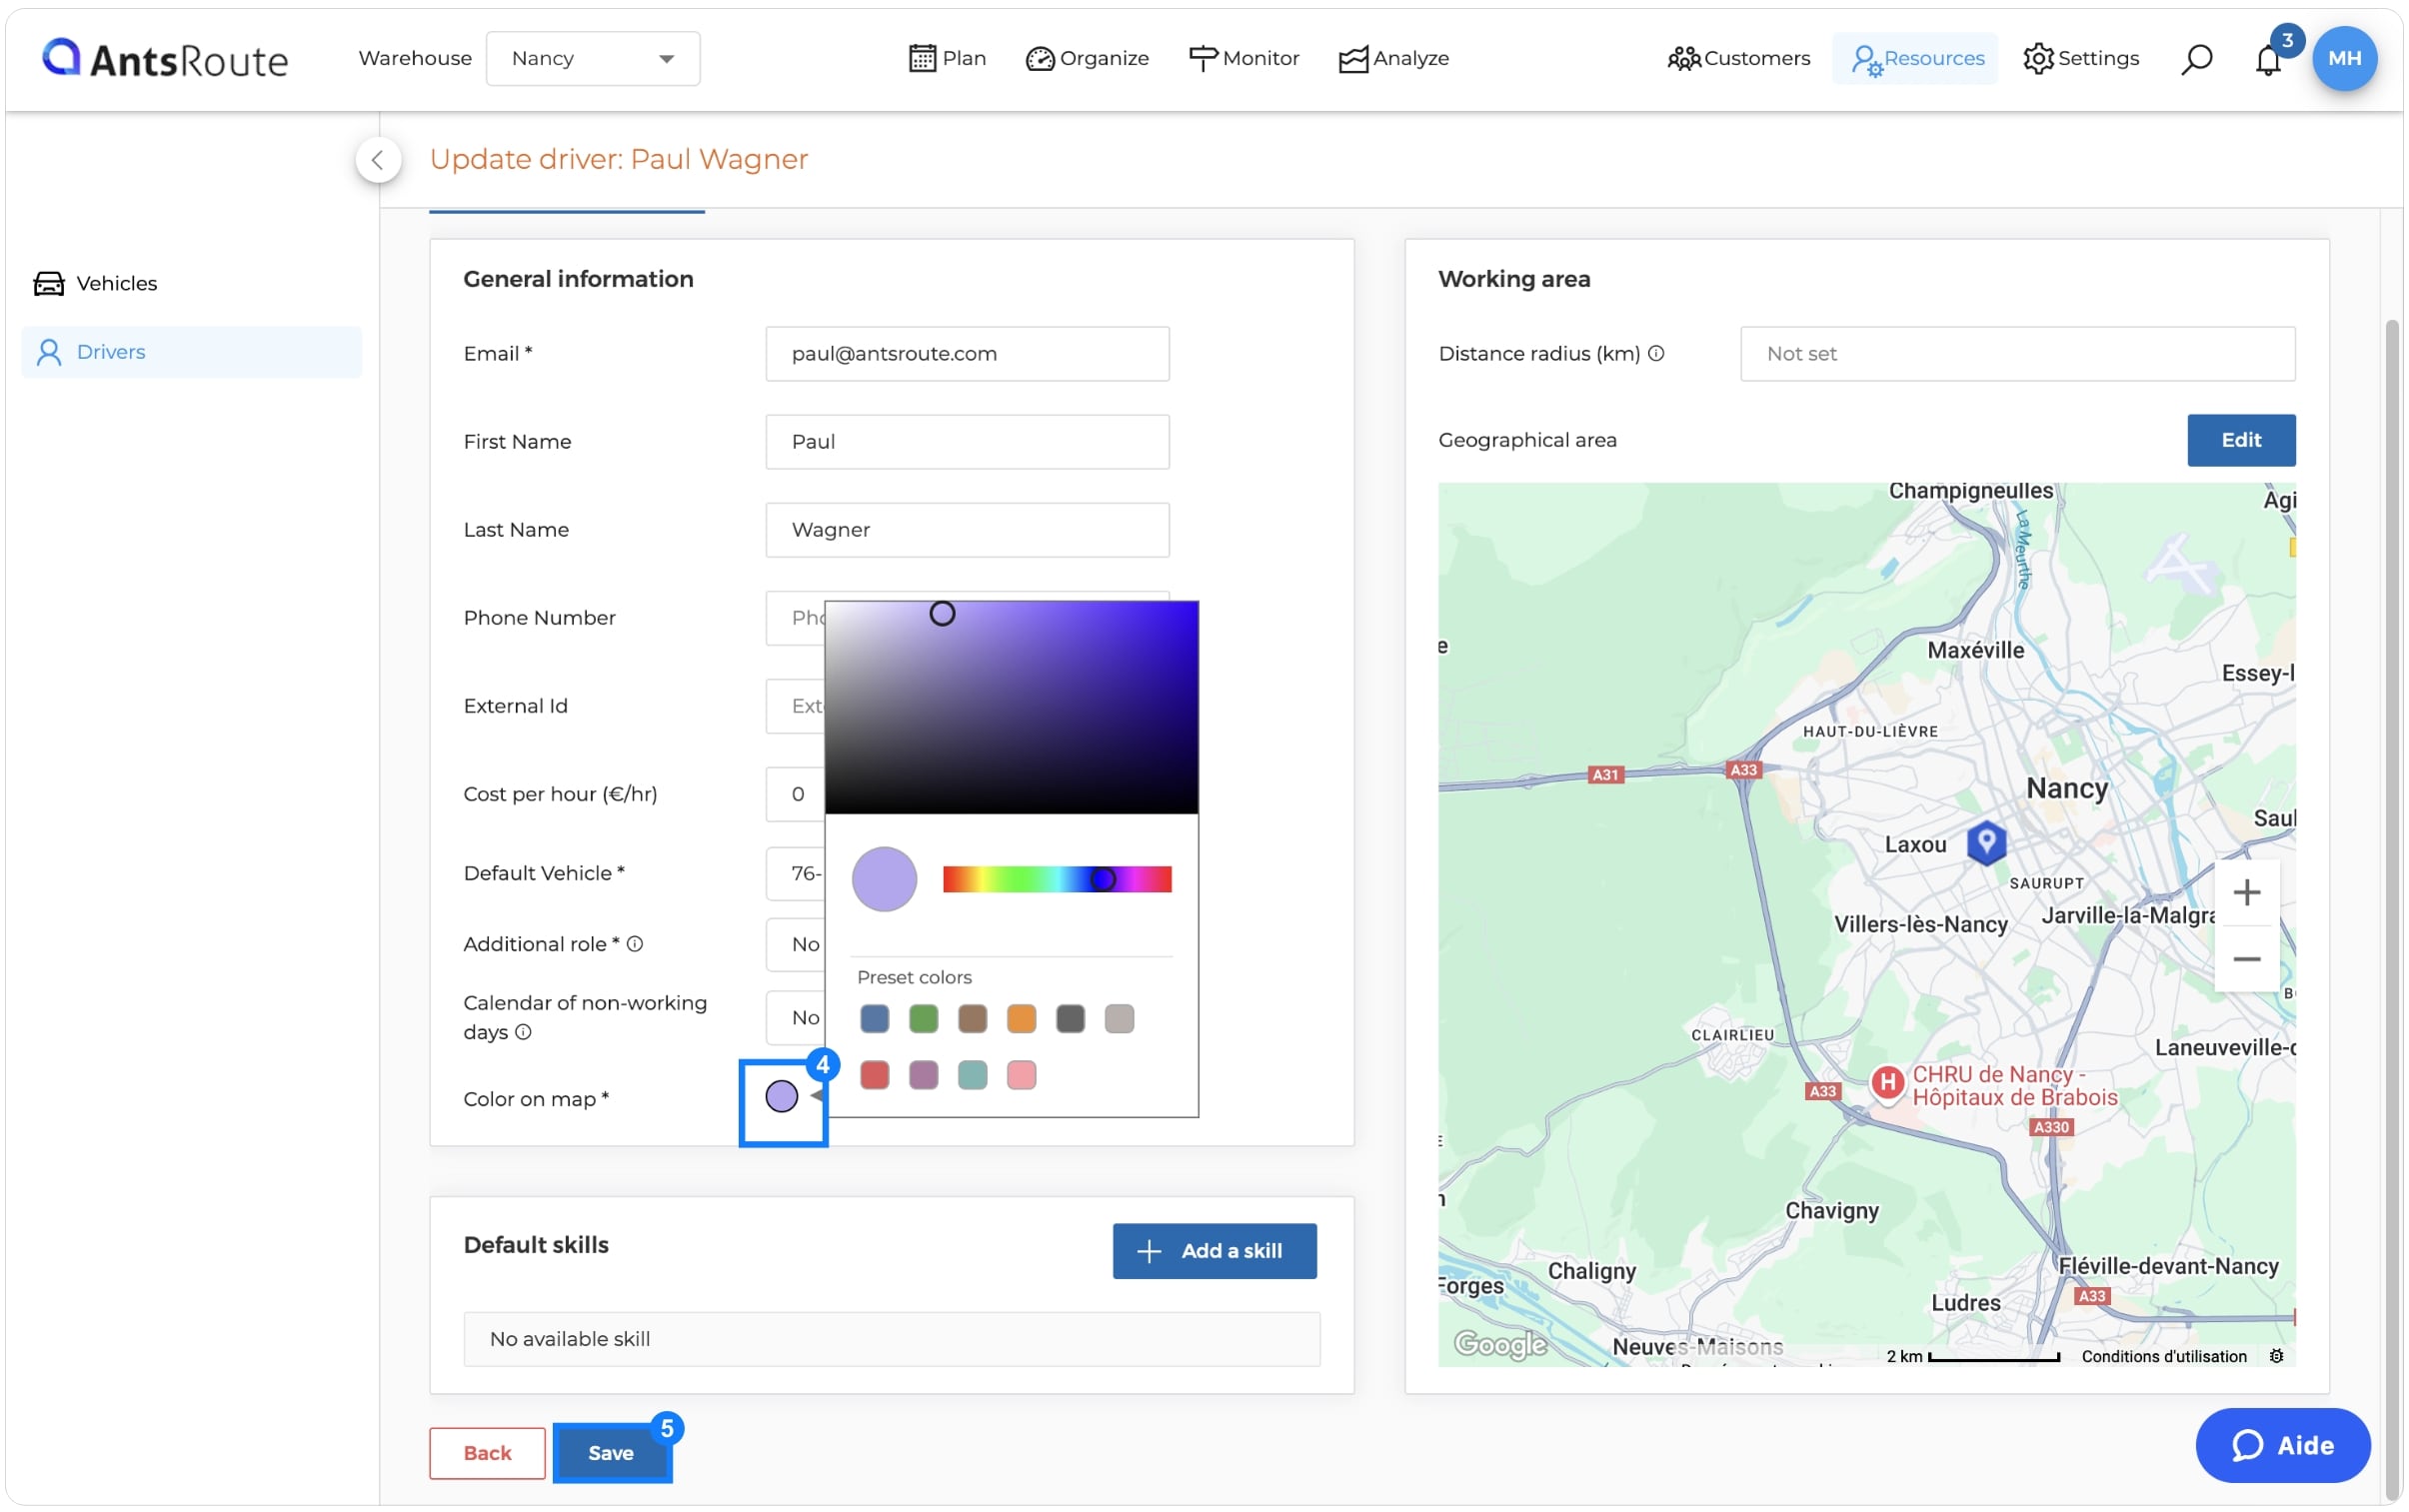2409x1512 pixels.
Task: Open the MH user avatar menu
Action: 2344,58
